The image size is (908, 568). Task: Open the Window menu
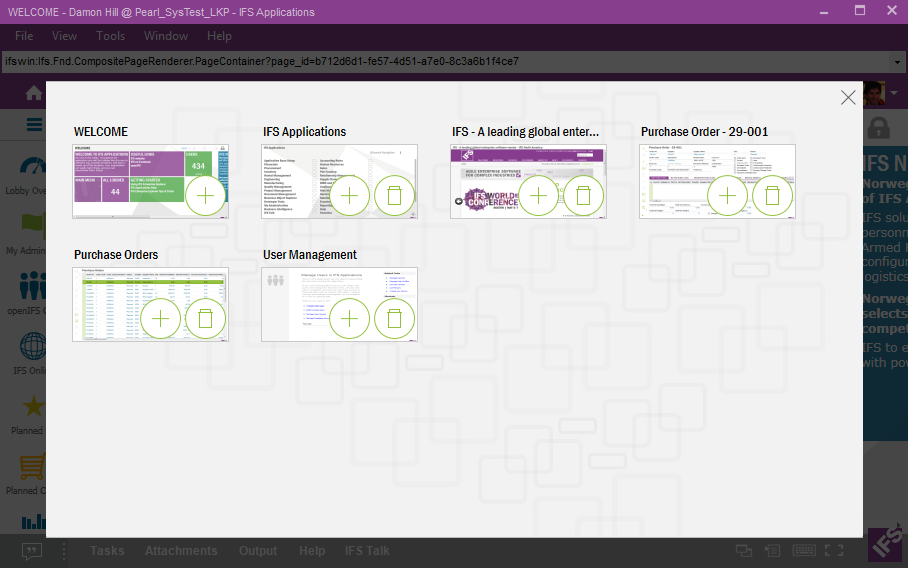166,36
